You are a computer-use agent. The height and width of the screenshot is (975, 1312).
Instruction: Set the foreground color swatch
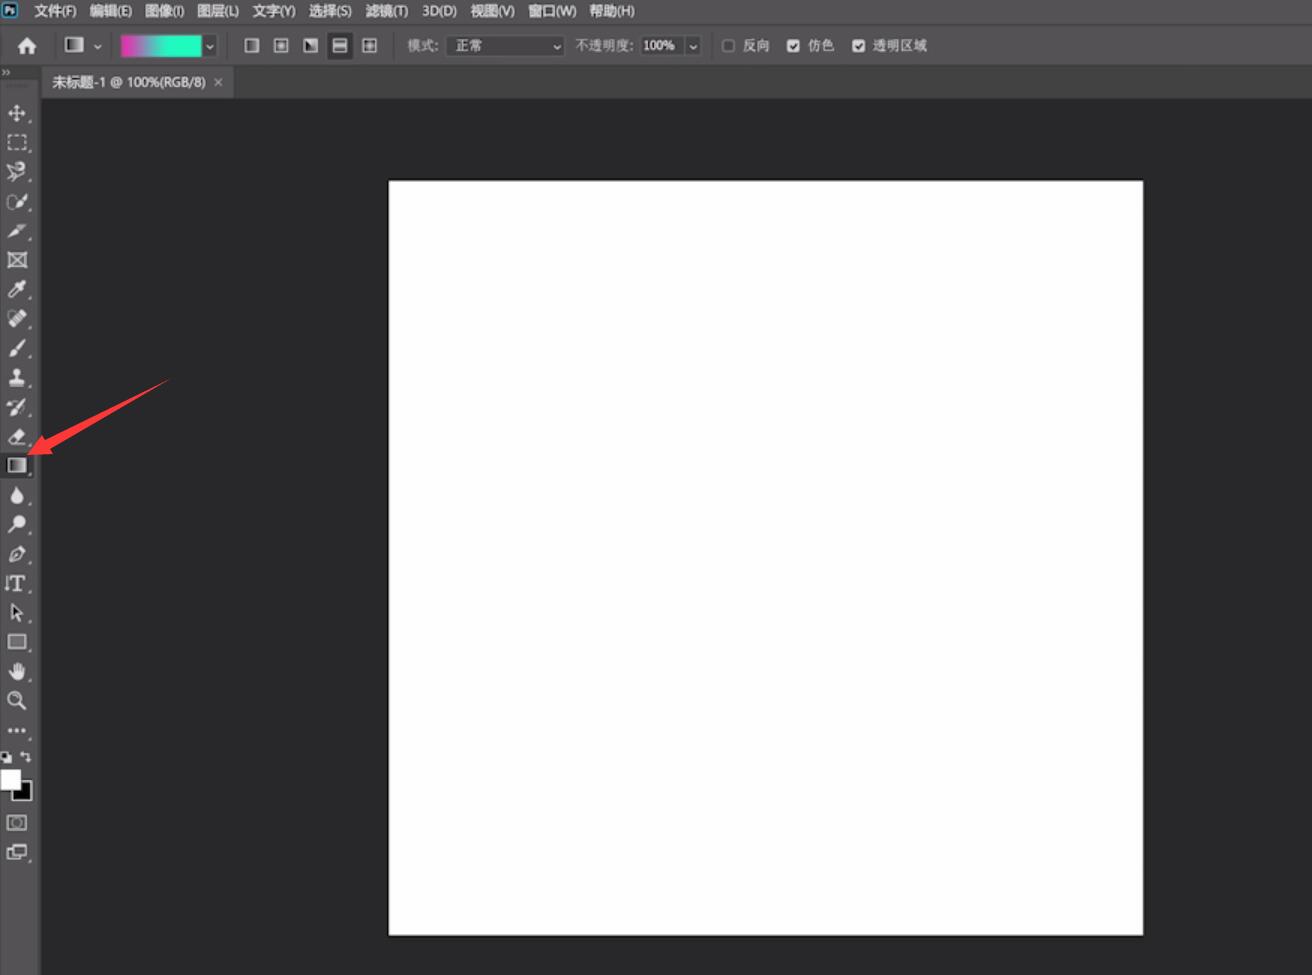coord(10,780)
